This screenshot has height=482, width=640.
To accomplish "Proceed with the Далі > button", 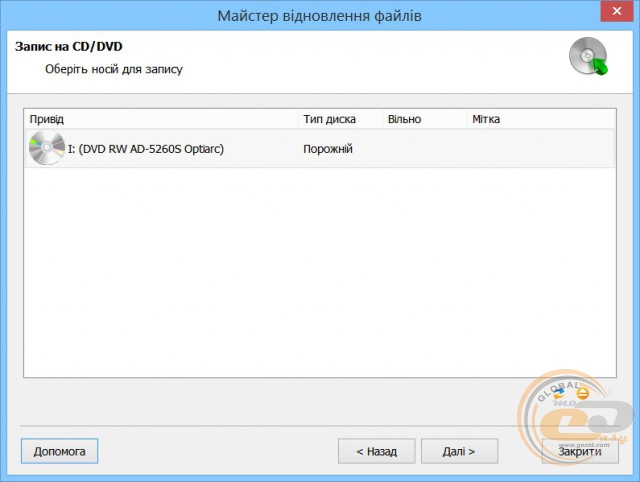I will point(459,451).
